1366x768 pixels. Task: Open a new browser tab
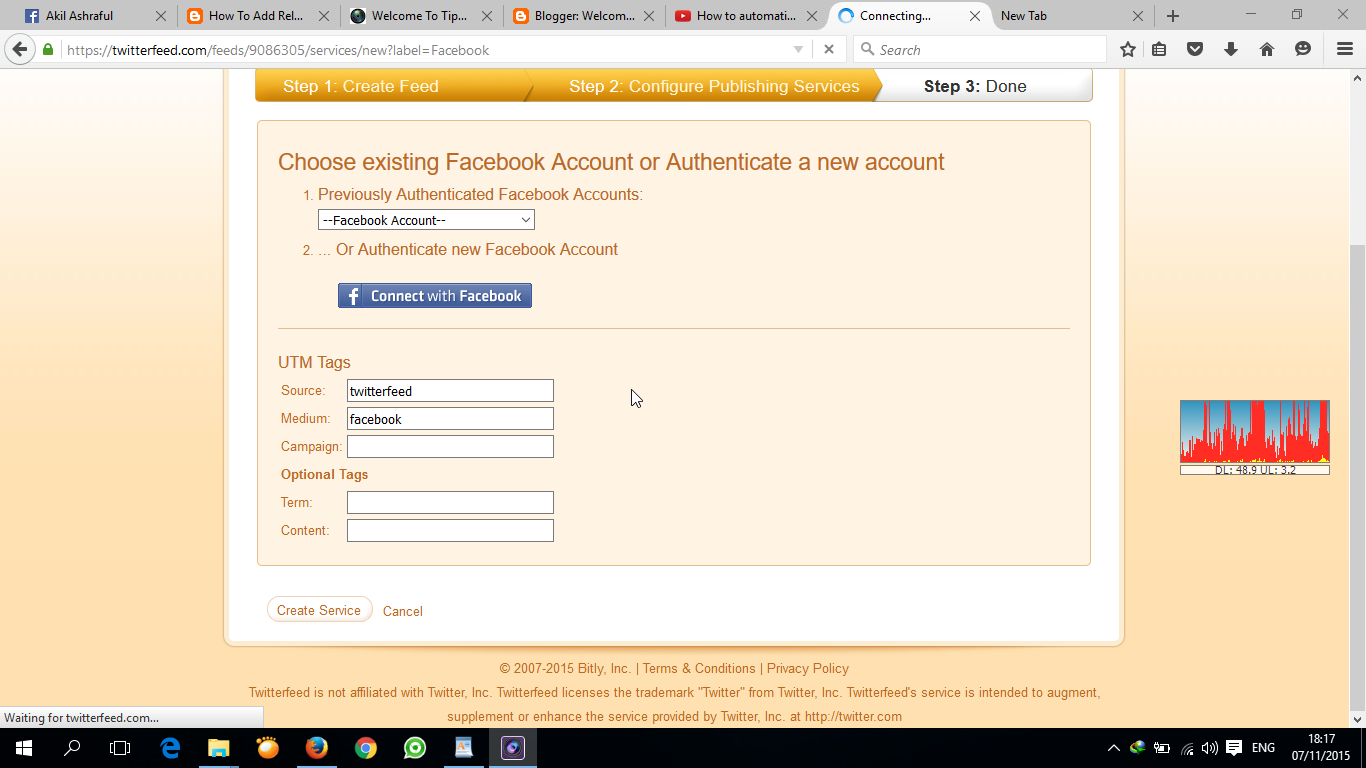[1173, 16]
